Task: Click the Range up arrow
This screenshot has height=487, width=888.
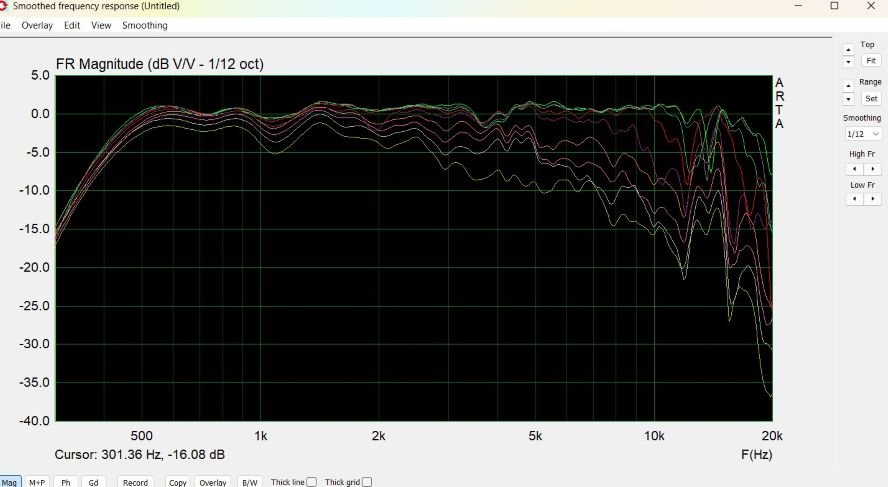Action: pos(848,87)
